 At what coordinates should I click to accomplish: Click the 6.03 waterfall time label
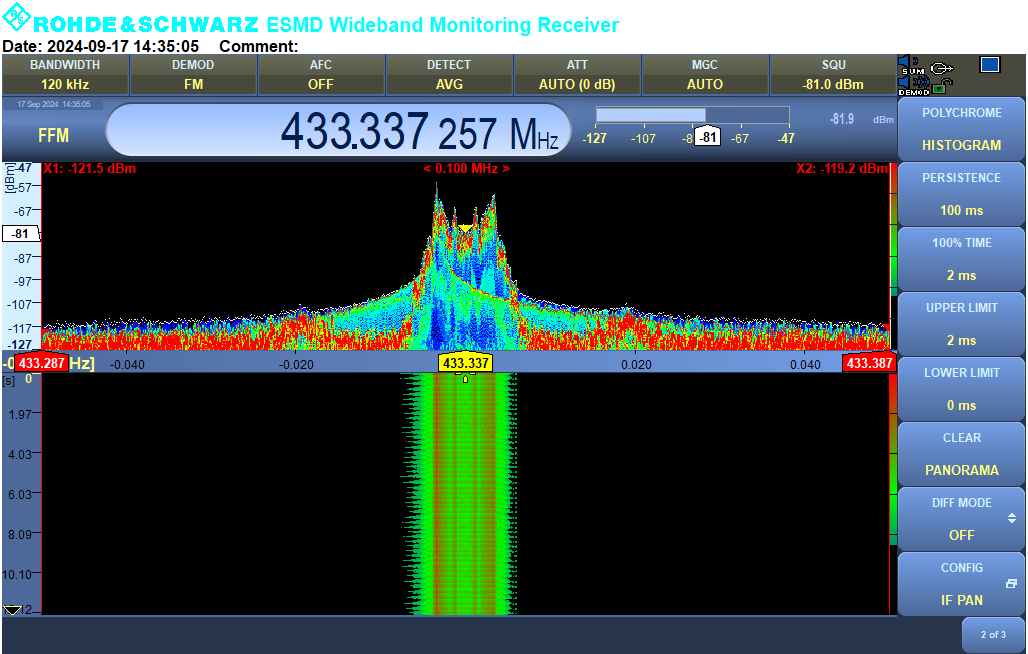(x=20, y=494)
